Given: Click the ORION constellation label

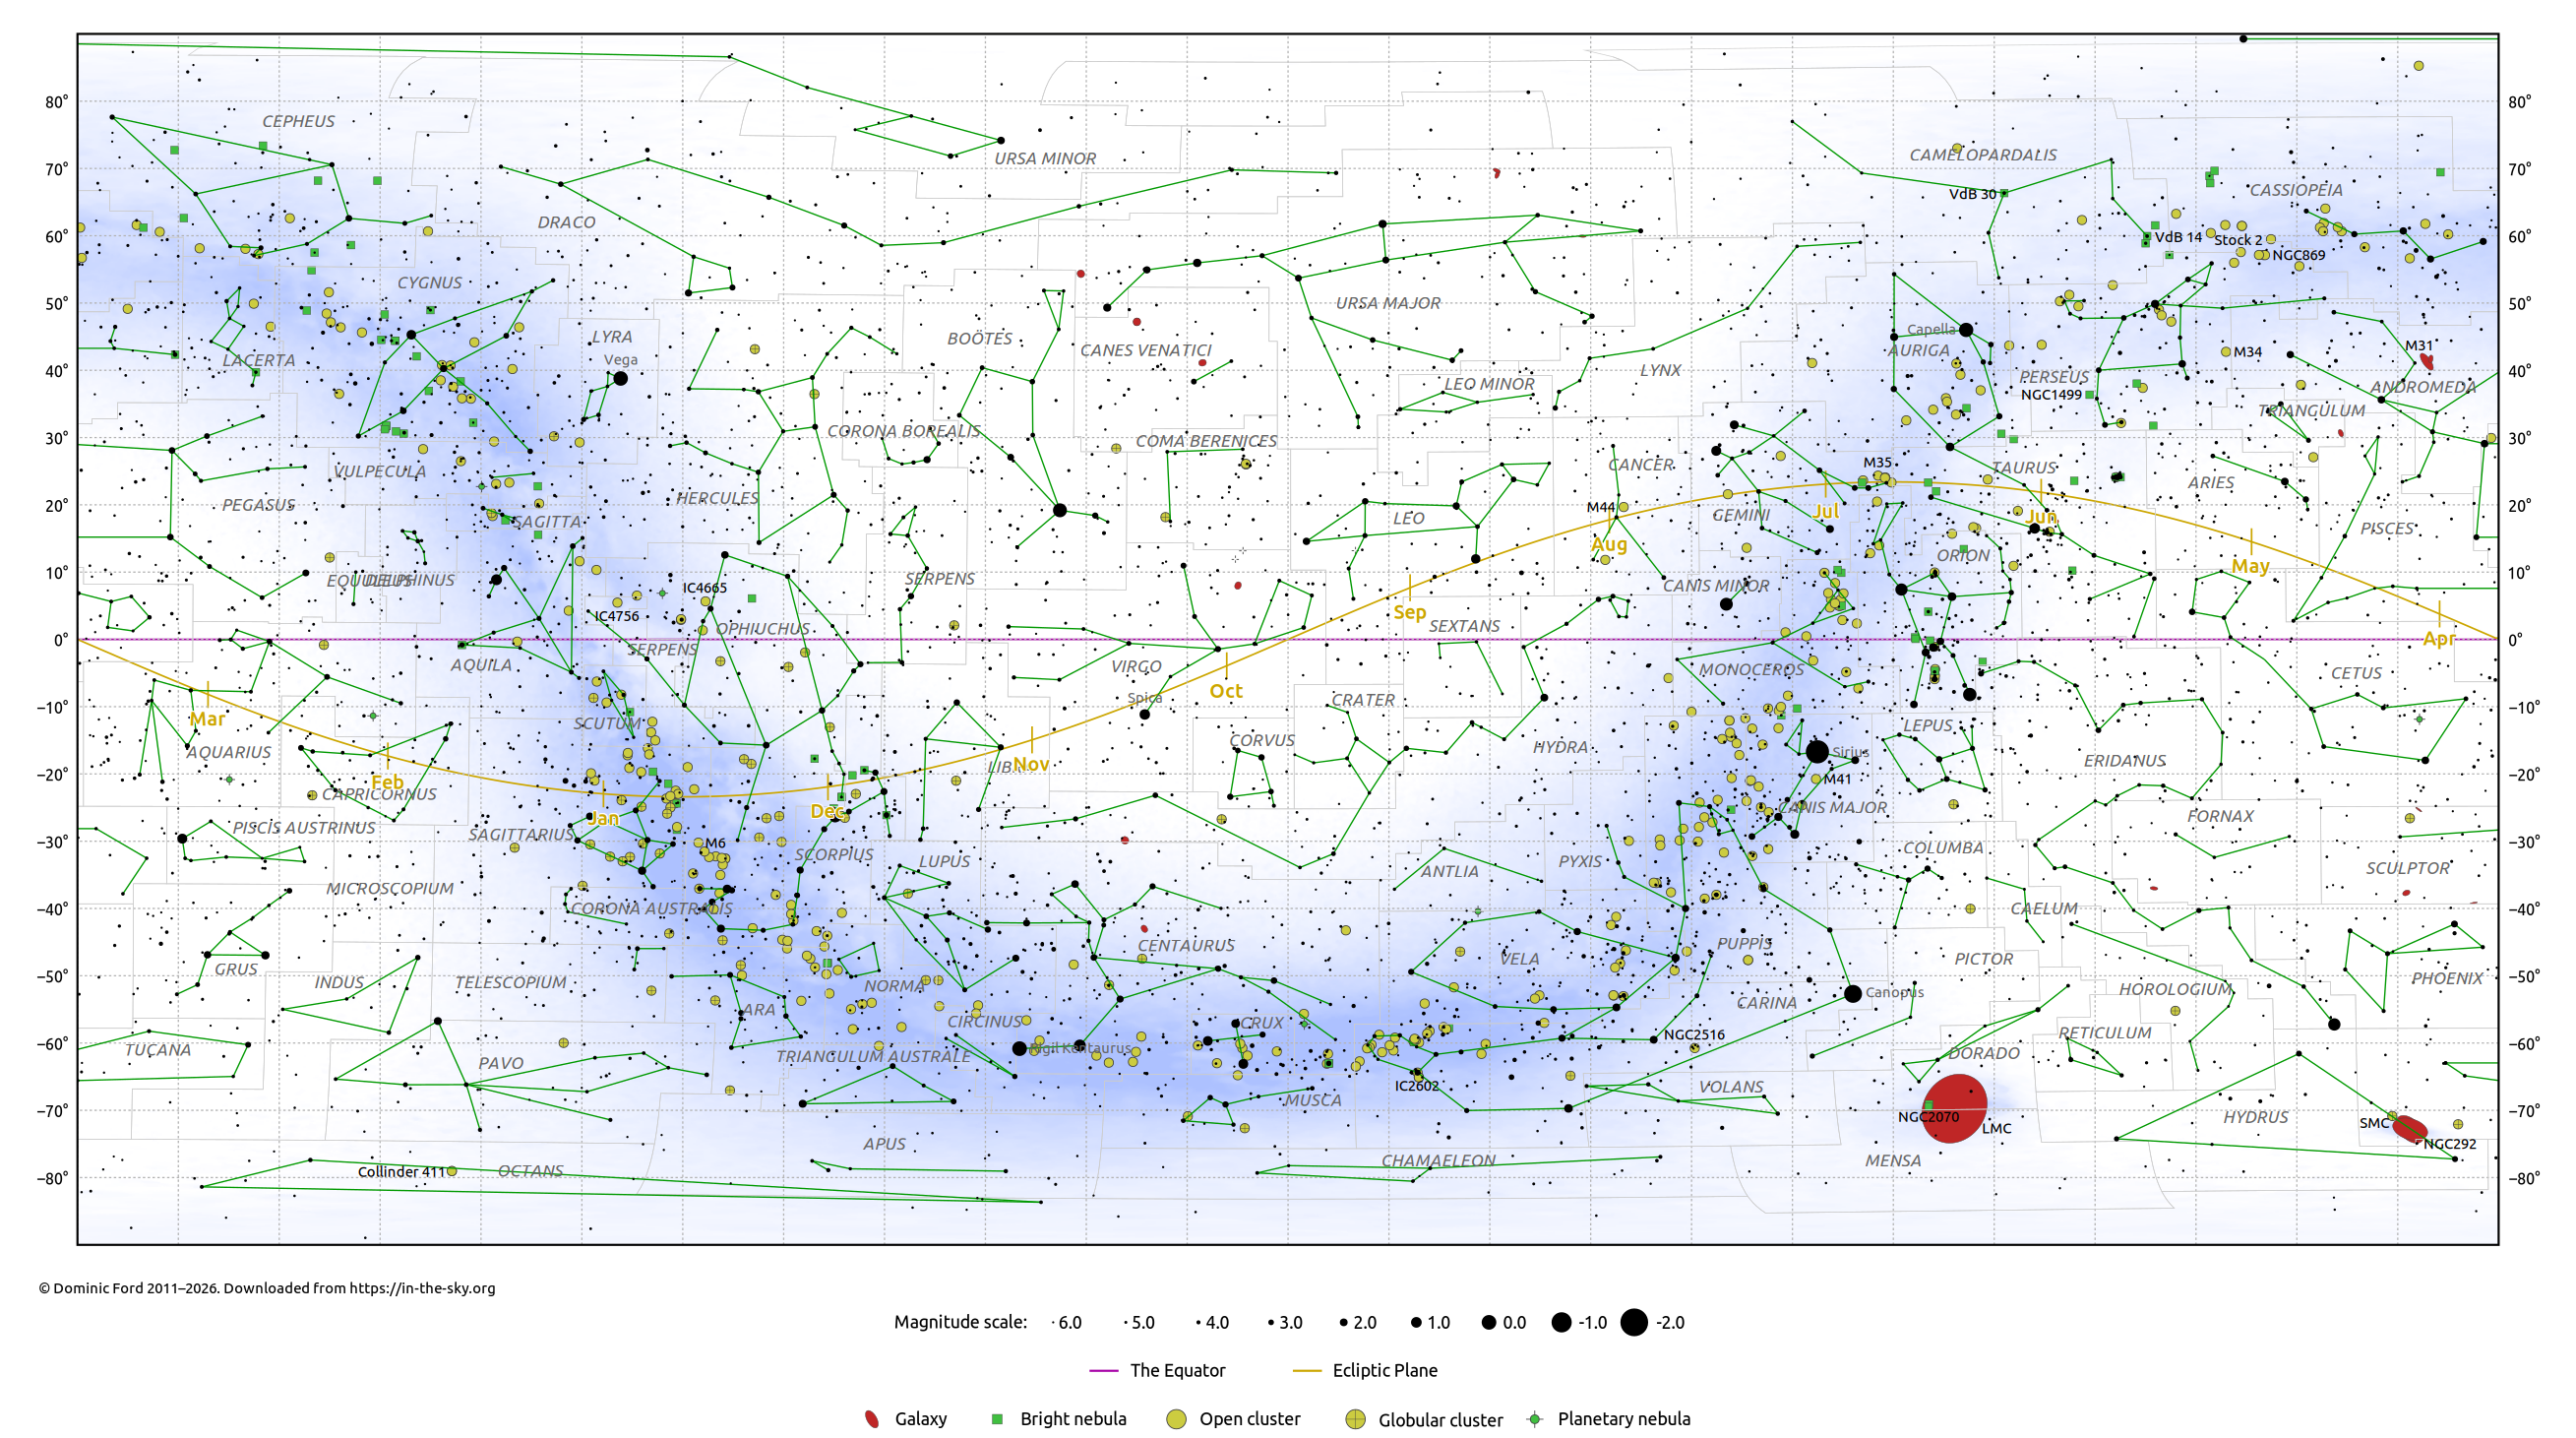Looking at the screenshot, I should tap(1962, 556).
